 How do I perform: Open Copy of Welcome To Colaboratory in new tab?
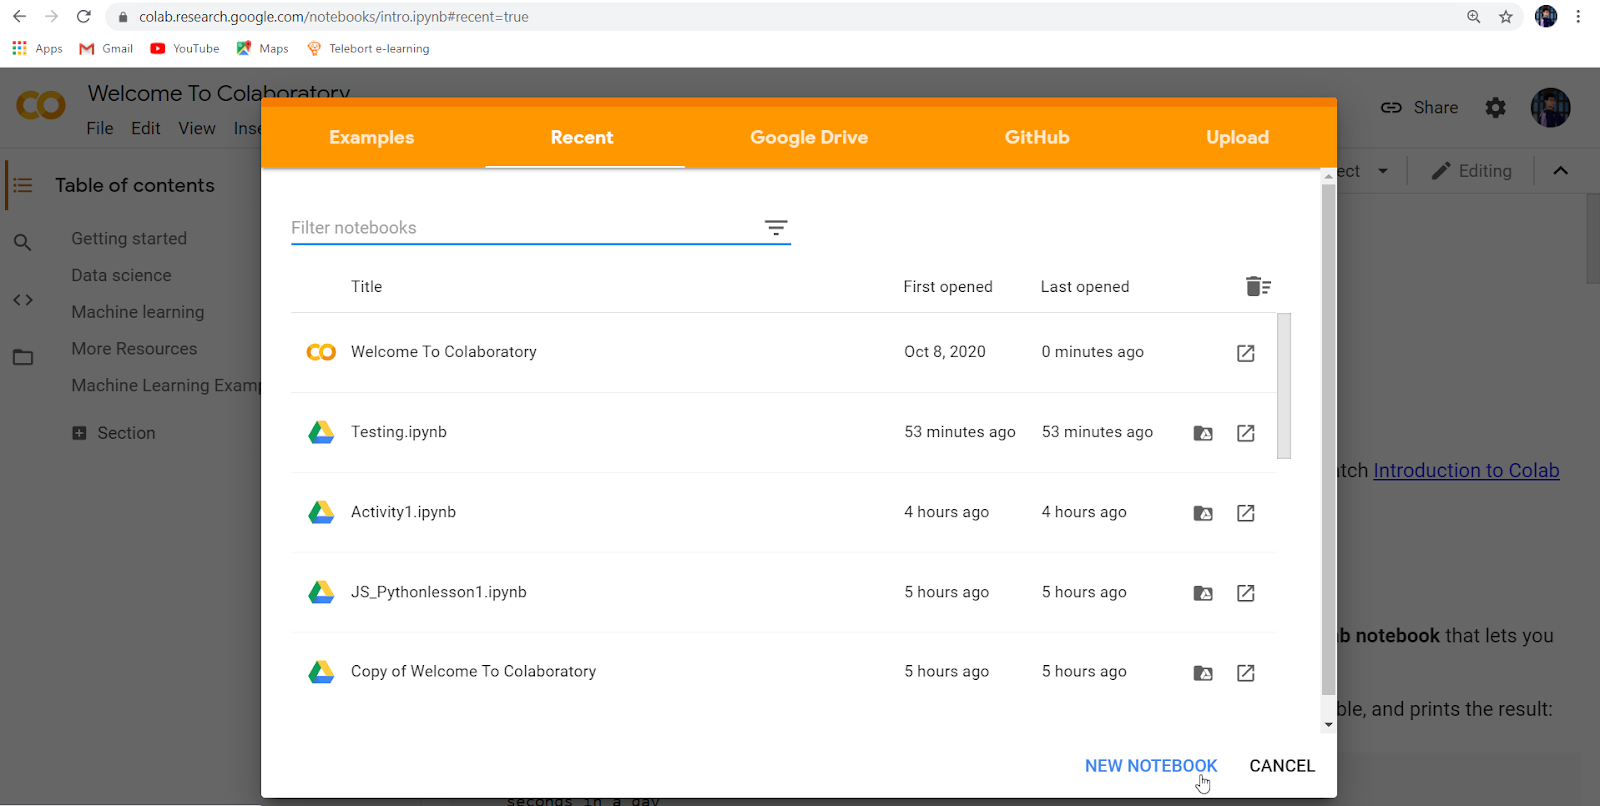pyautogui.click(x=1245, y=673)
